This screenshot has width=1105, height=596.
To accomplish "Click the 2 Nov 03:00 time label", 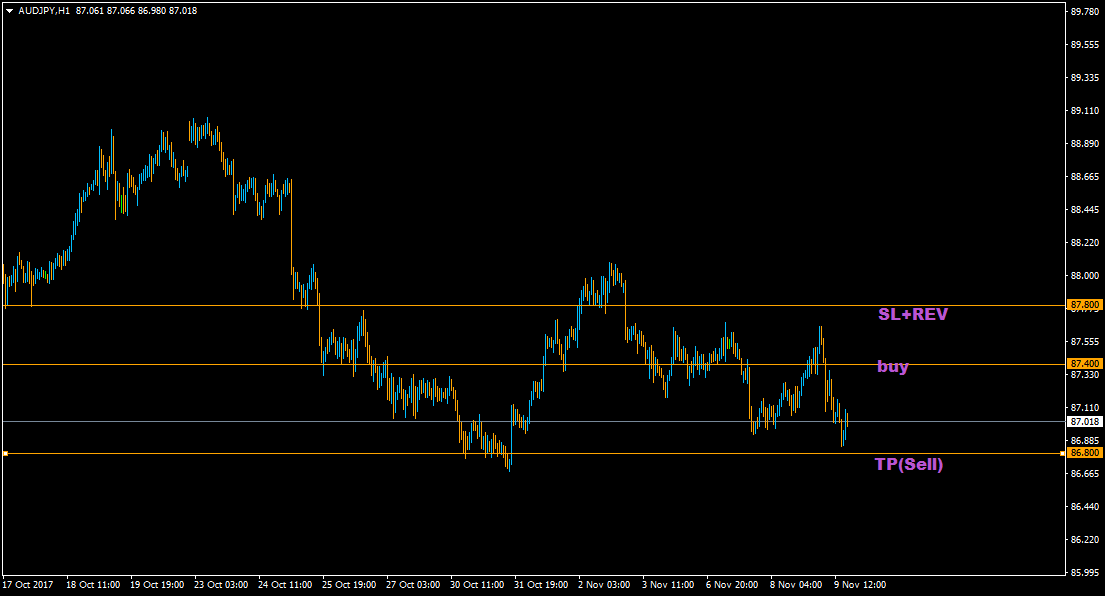I will (605, 584).
